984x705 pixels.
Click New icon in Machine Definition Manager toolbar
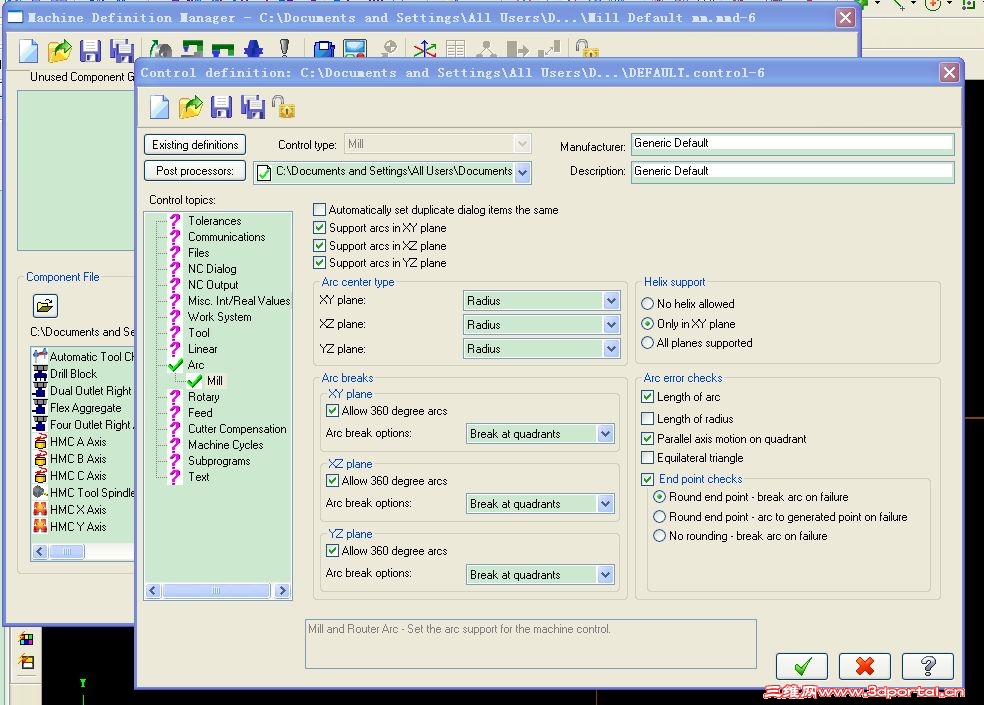coord(29,50)
